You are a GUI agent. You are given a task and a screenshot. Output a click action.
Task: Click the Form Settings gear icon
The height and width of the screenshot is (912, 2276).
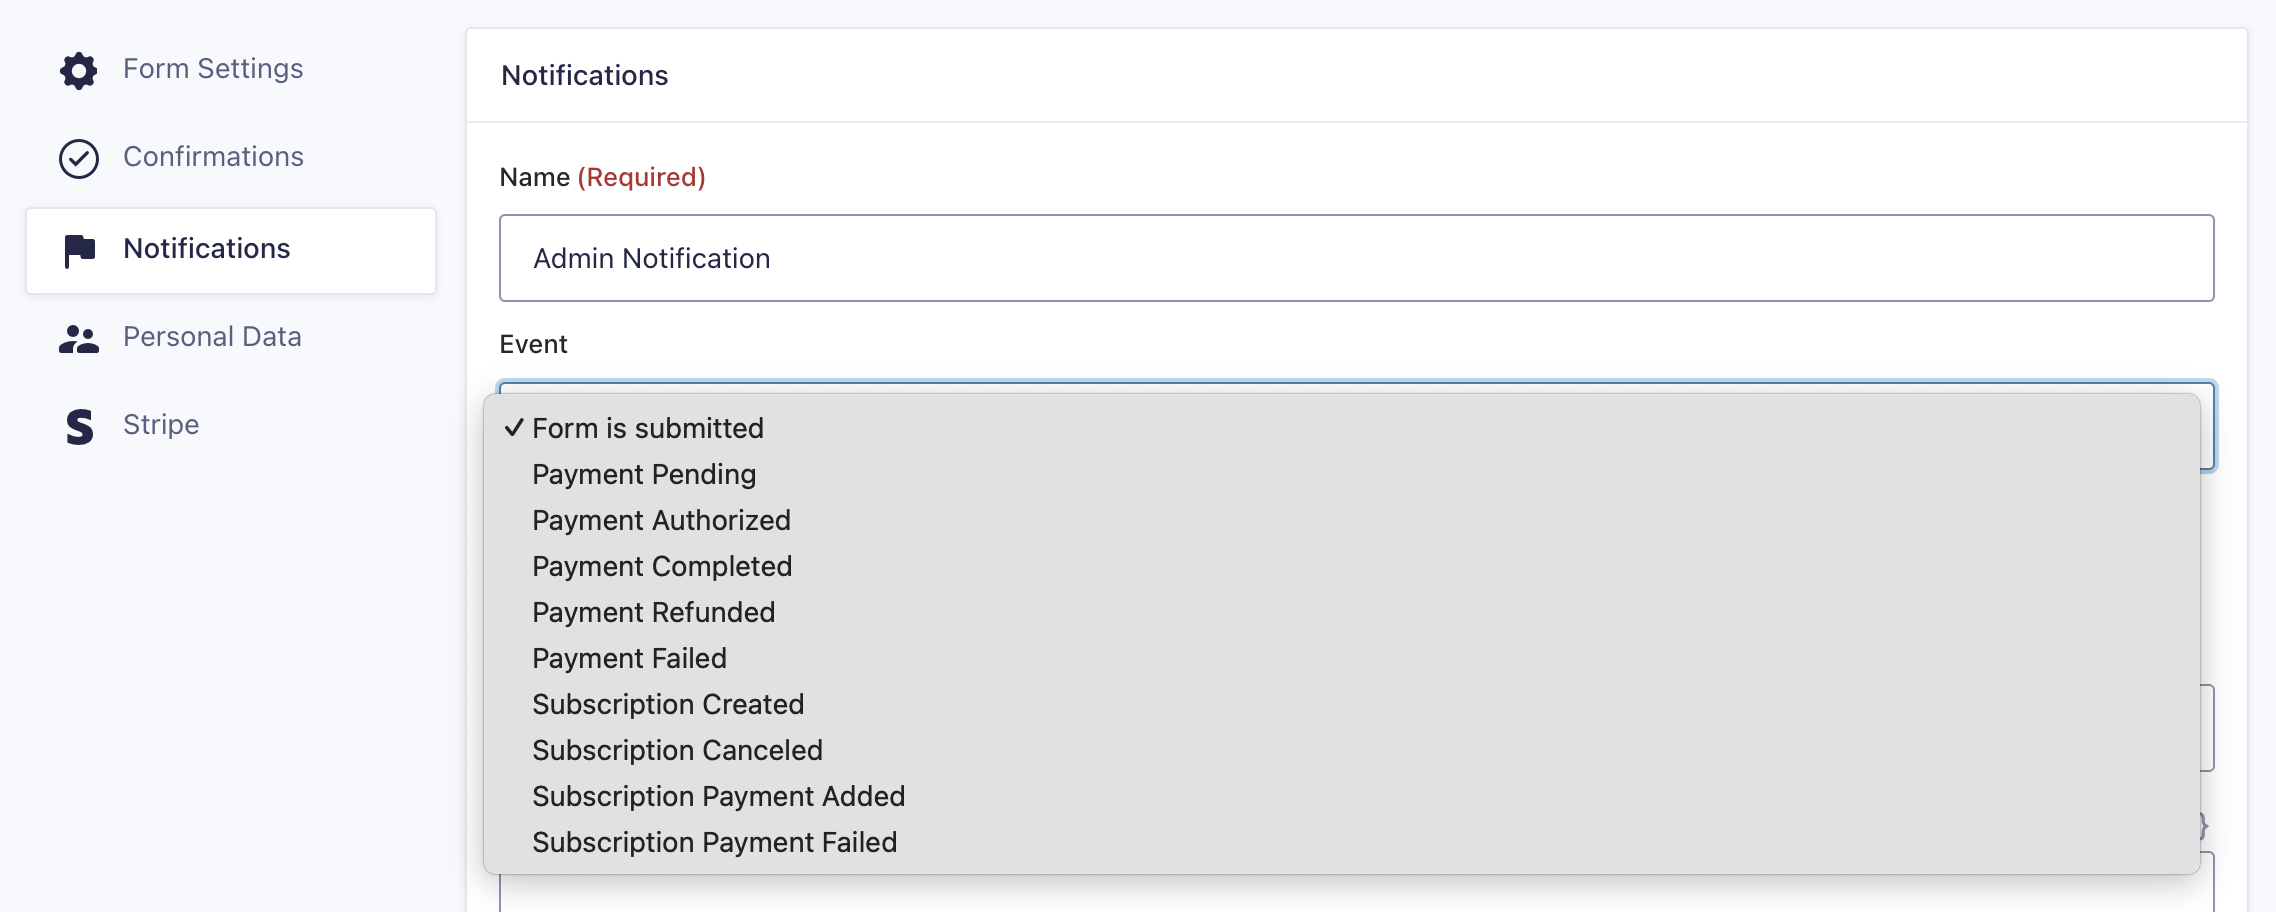(78, 70)
